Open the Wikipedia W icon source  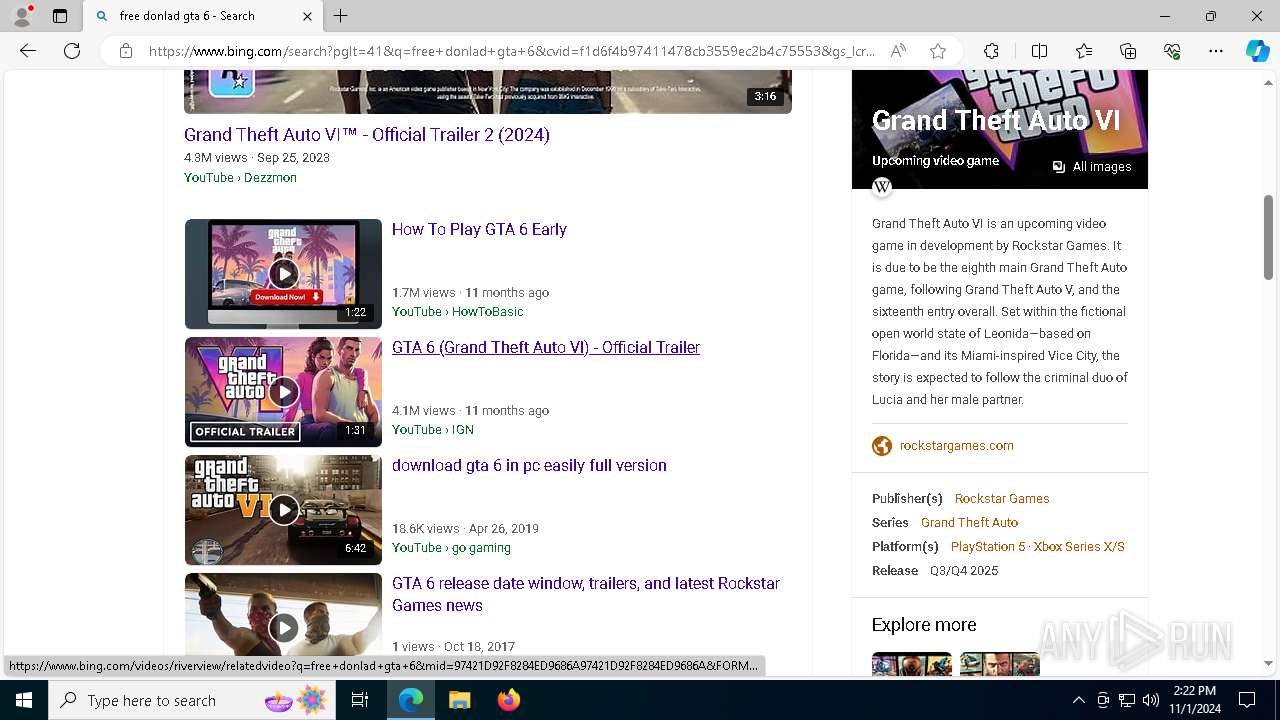(882, 187)
